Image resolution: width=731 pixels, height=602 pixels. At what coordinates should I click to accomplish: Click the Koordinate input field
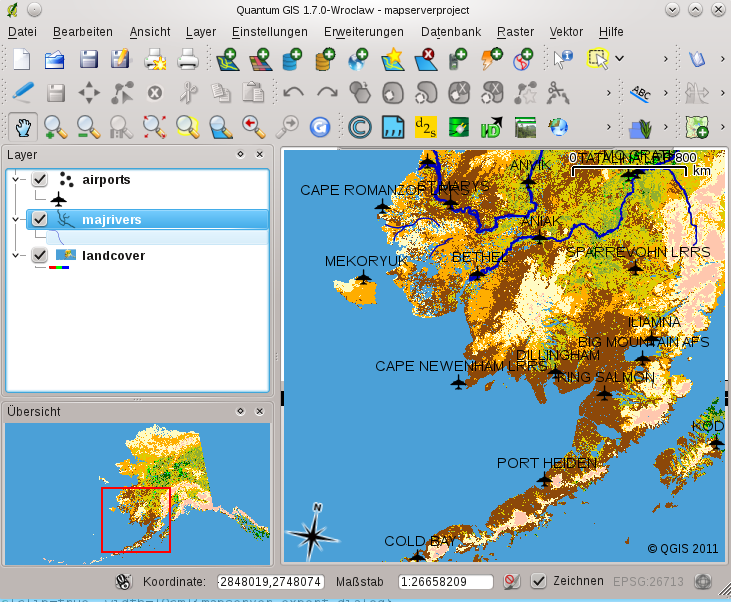pos(270,581)
